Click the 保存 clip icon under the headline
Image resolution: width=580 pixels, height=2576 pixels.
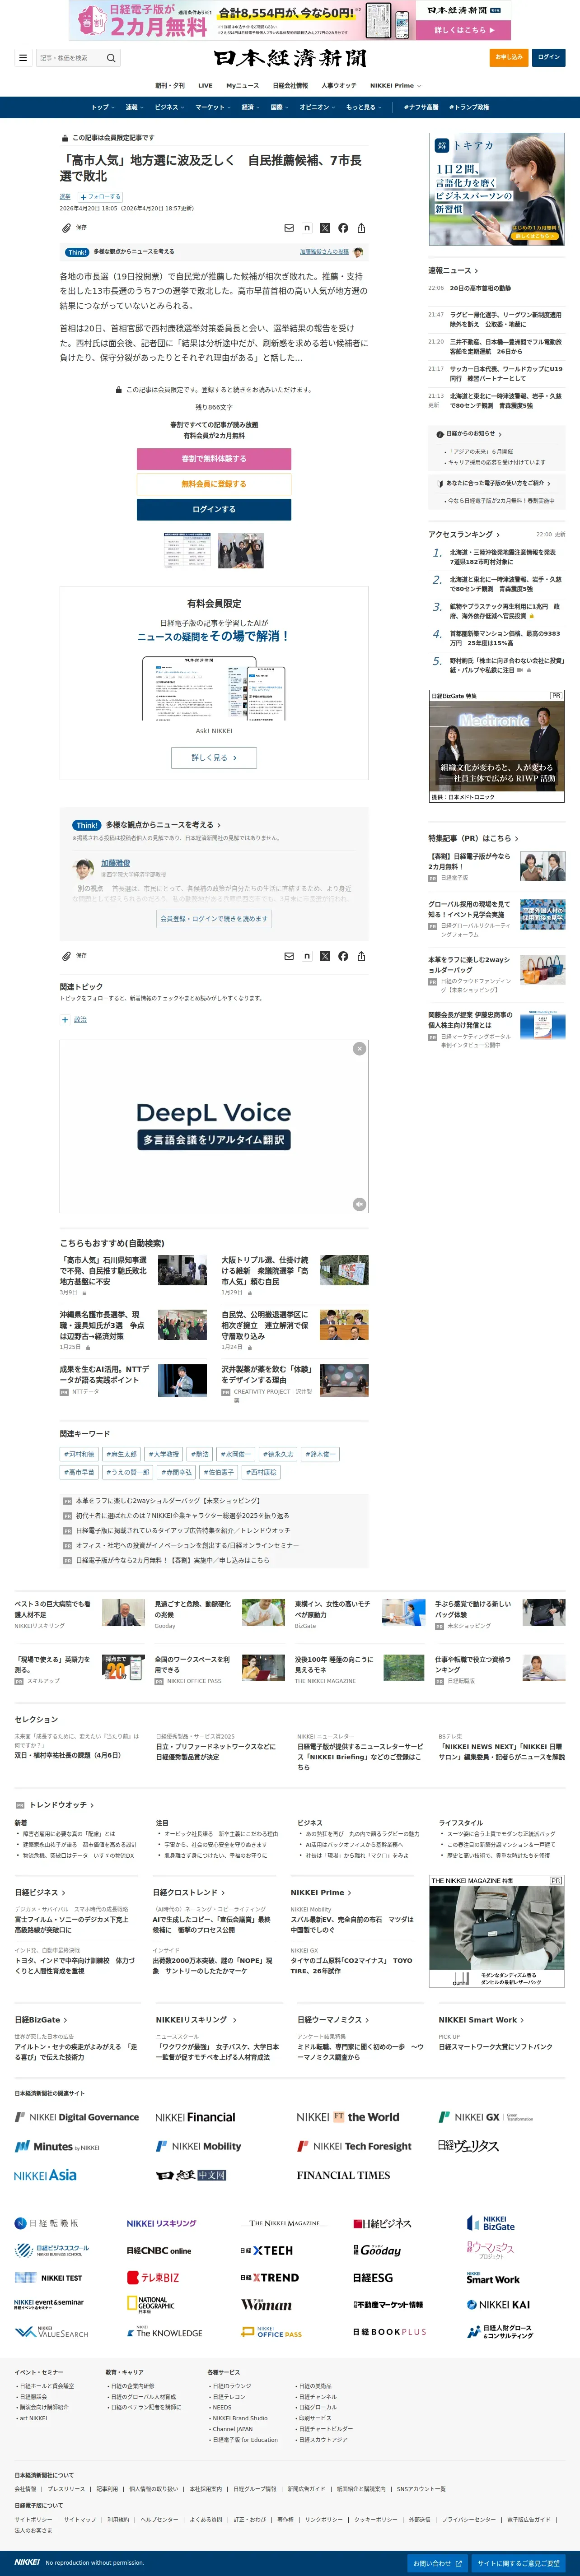point(67,228)
